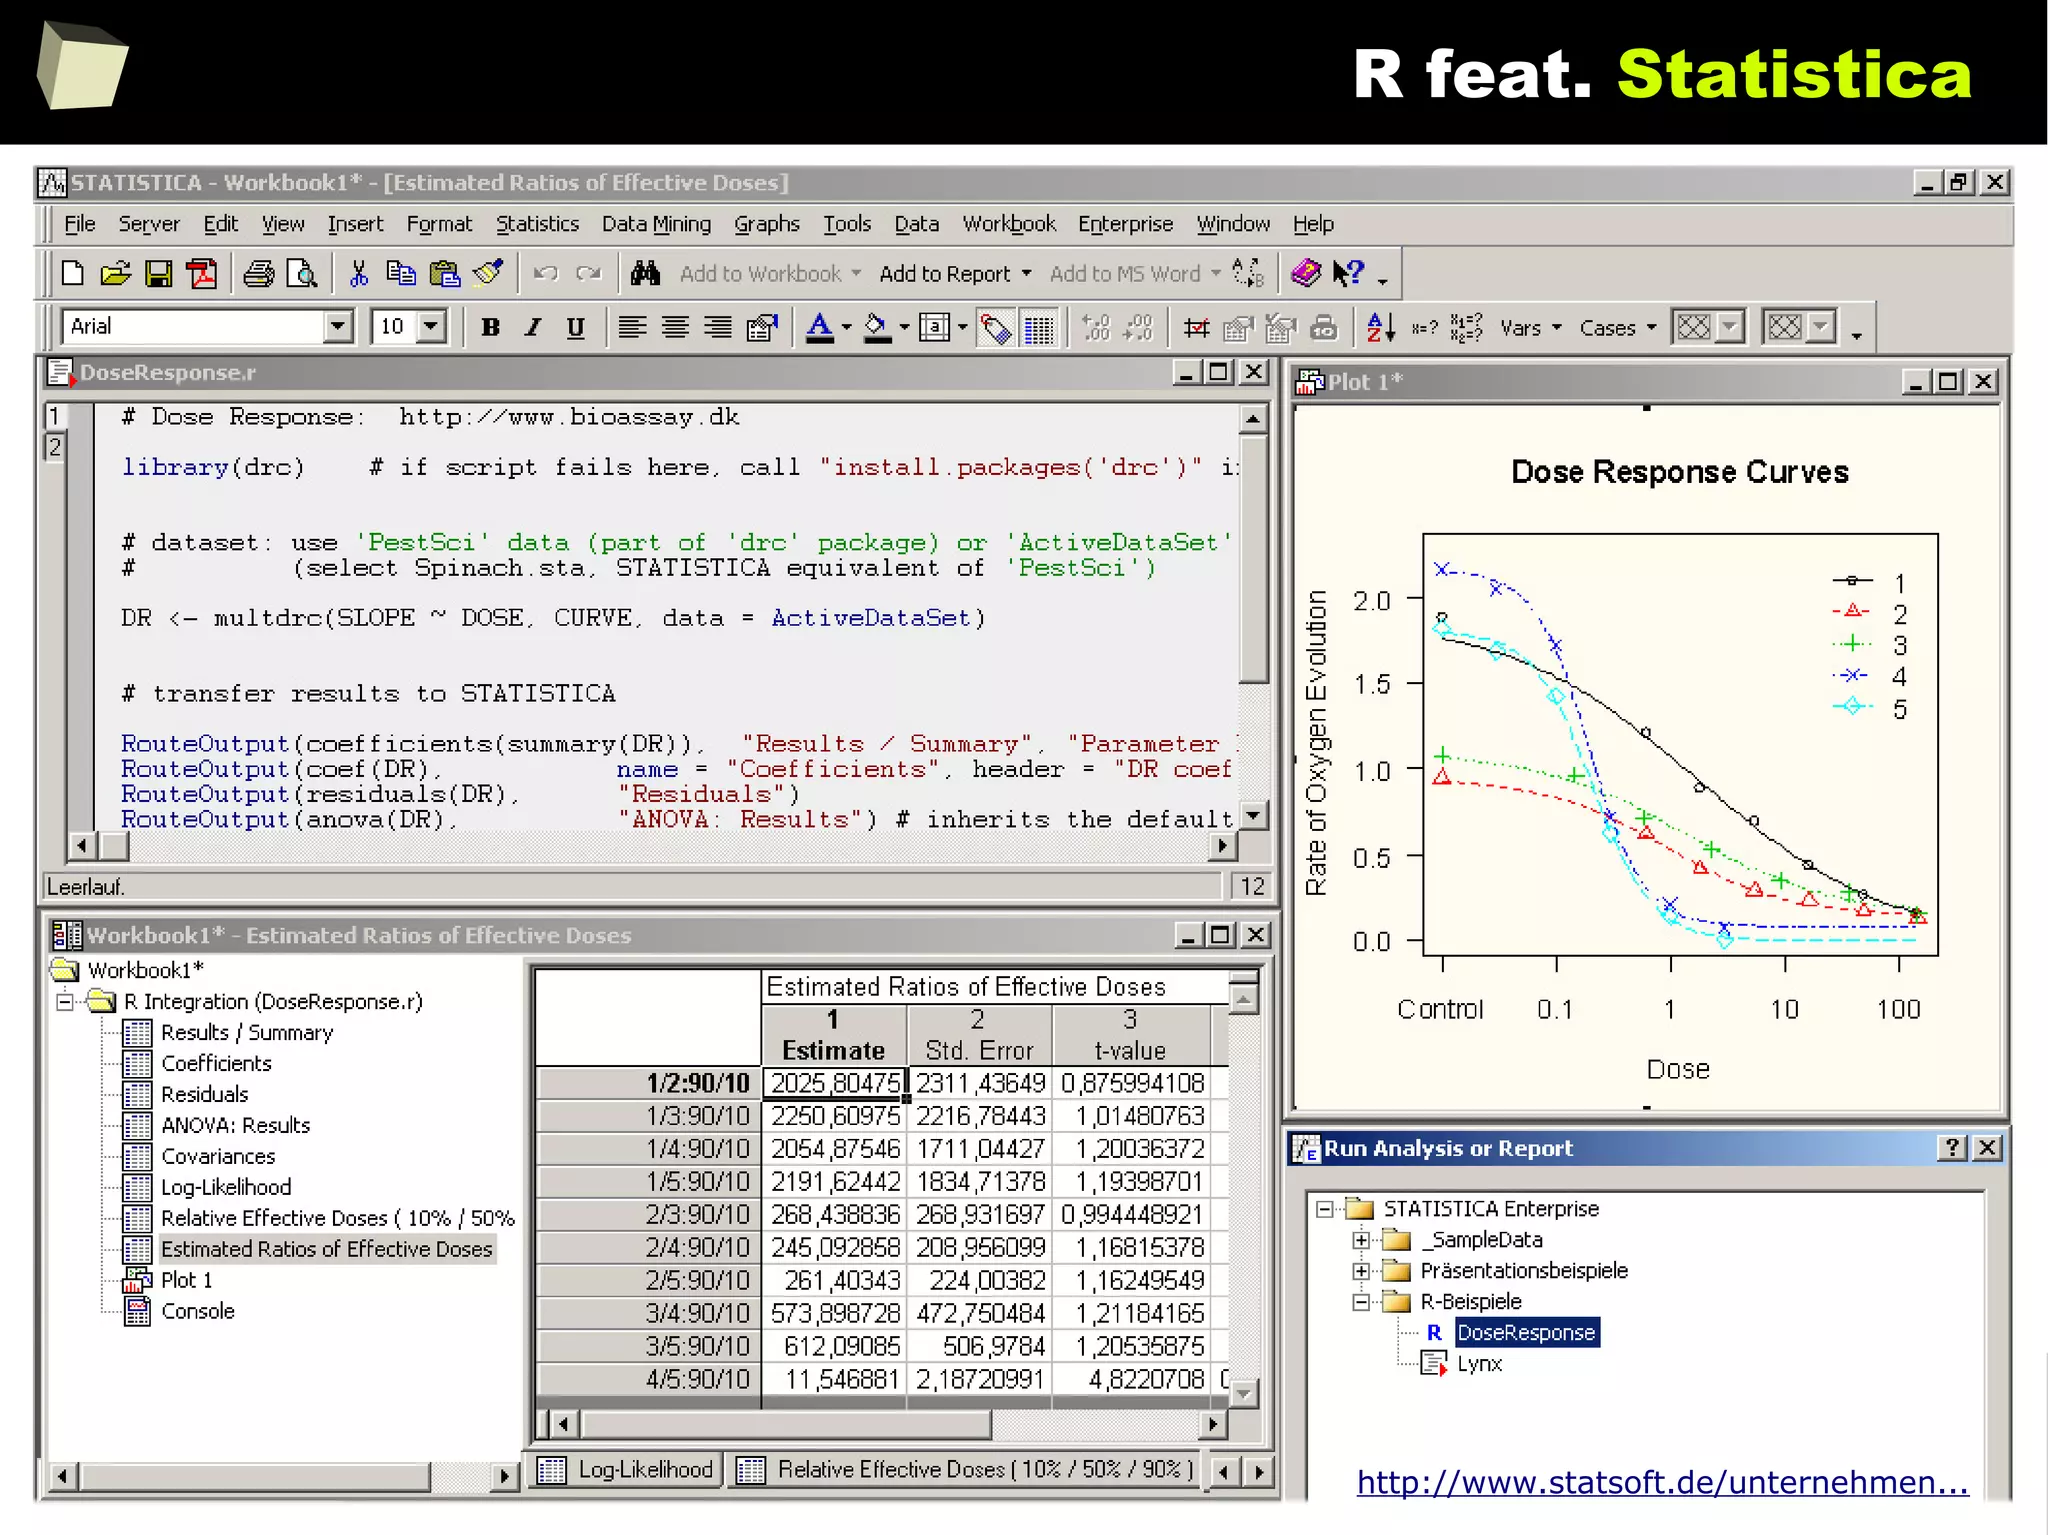Click the spreadsheet horizontal scrollbar thumb
This screenshot has height=1535, width=2048.
[x=786, y=1423]
